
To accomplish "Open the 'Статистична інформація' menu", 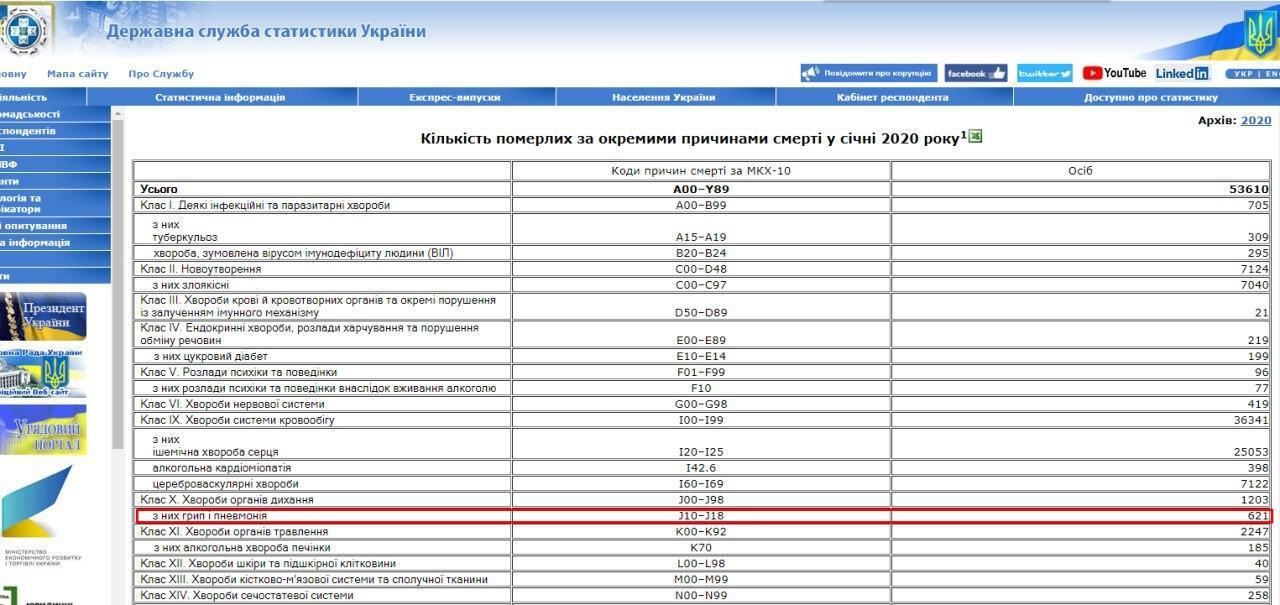I will coord(220,97).
